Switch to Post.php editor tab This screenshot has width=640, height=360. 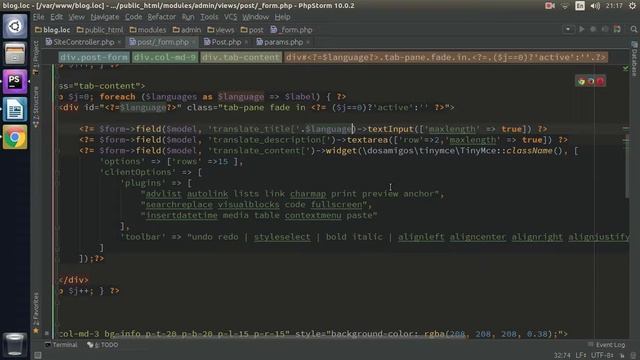point(226,42)
